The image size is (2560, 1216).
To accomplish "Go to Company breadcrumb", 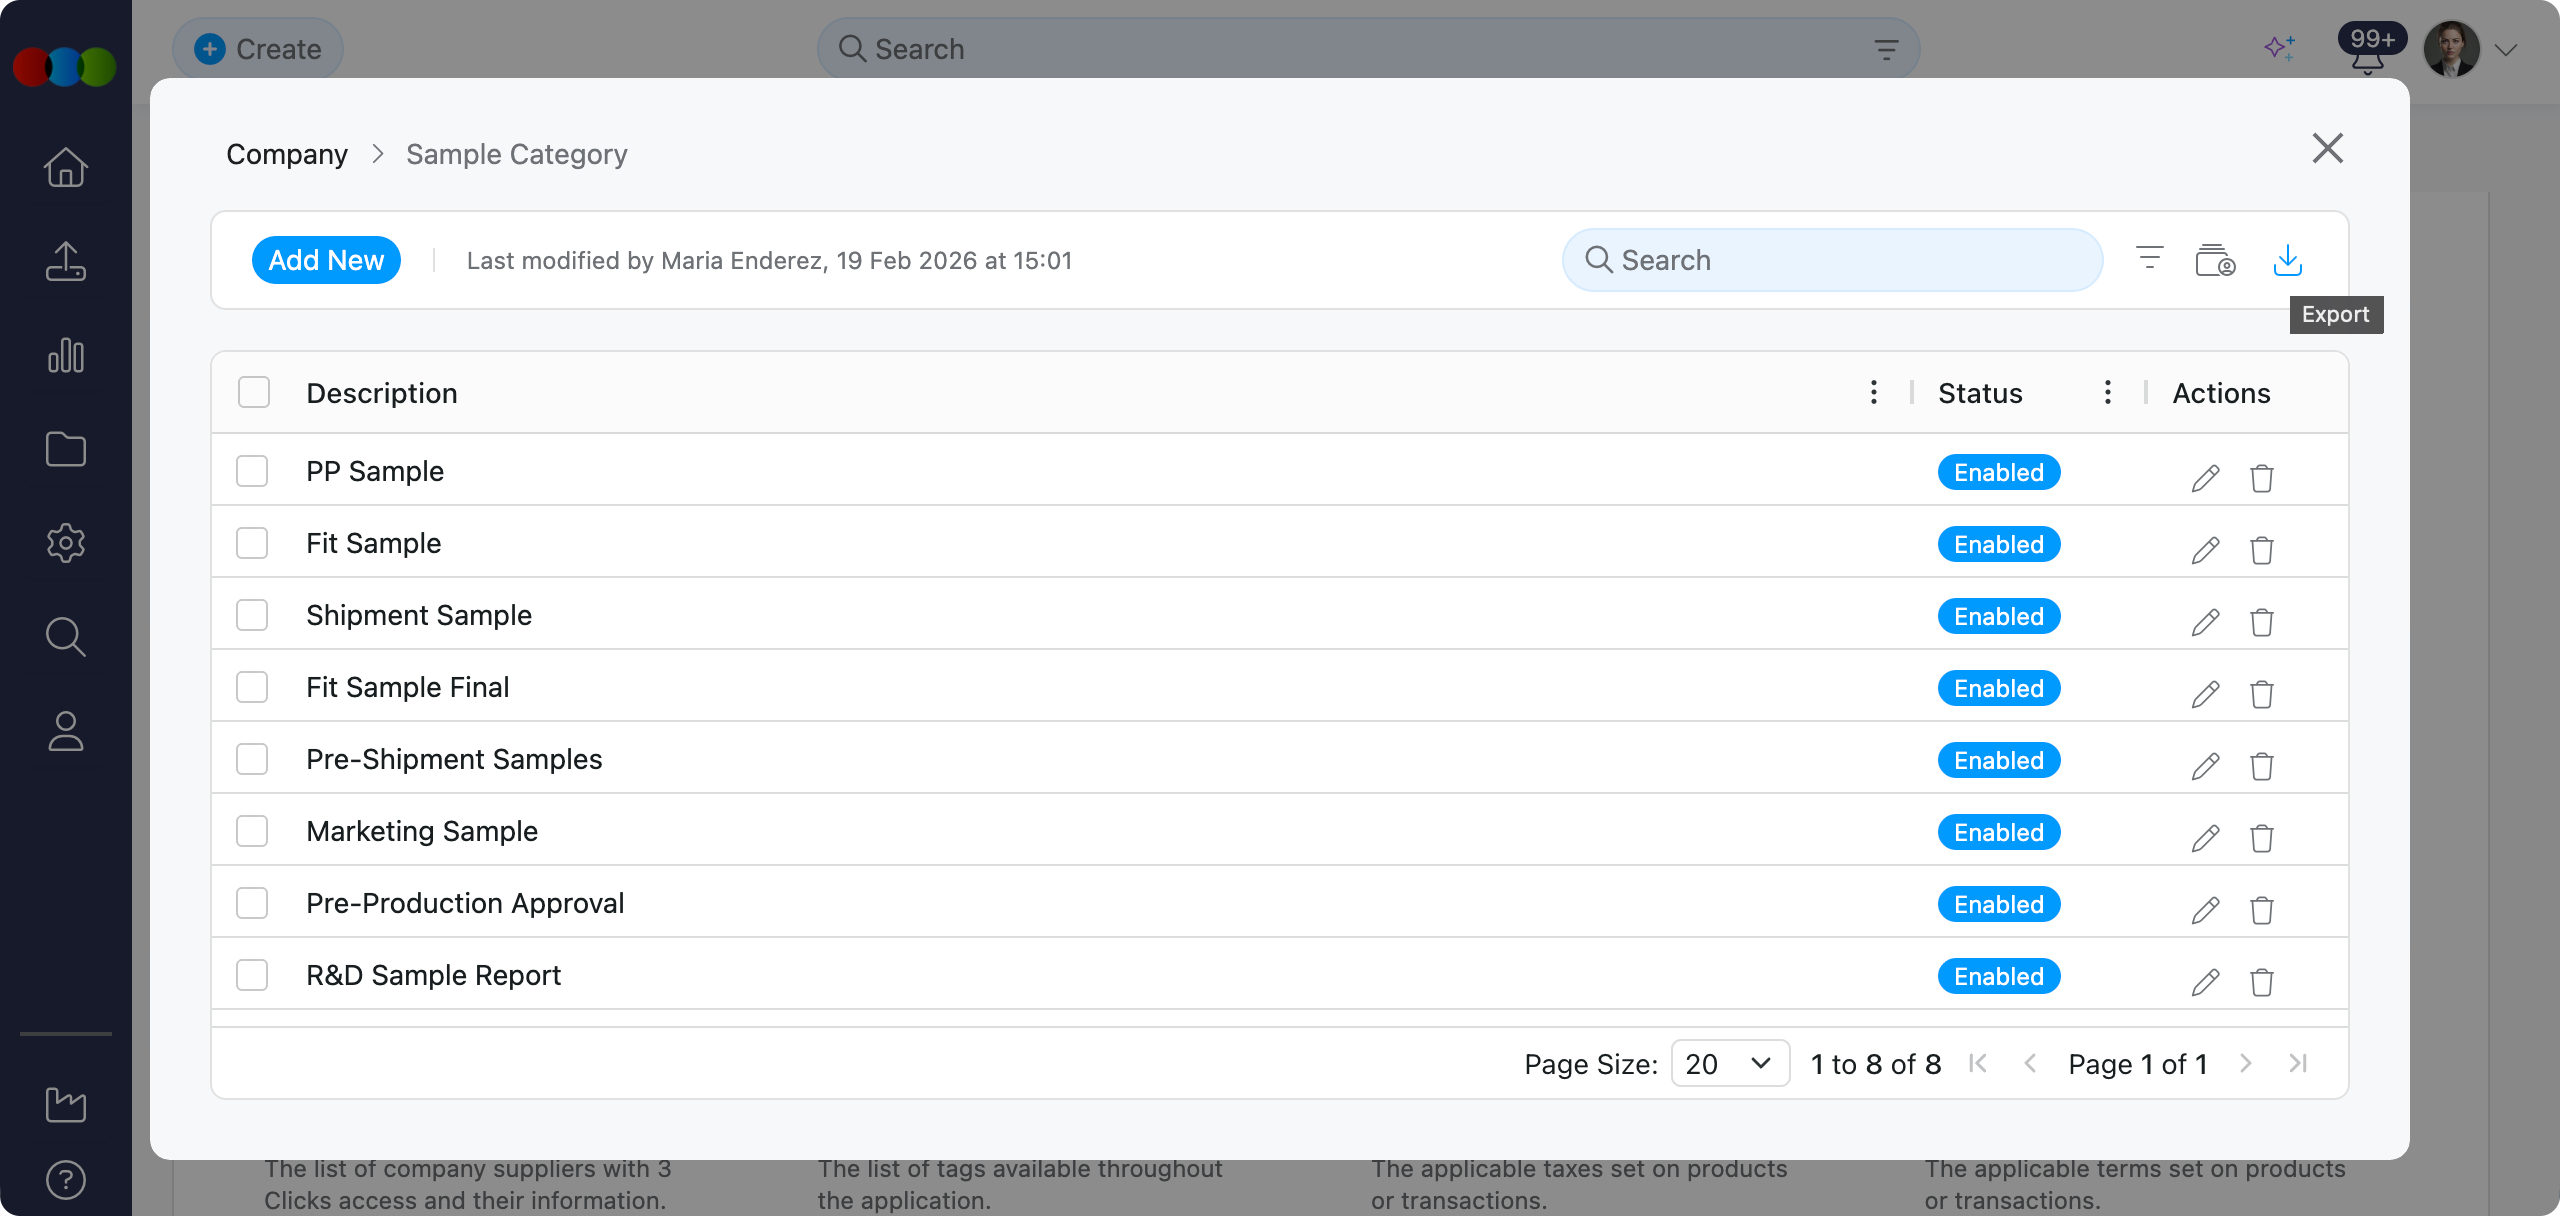I will pos(287,154).
